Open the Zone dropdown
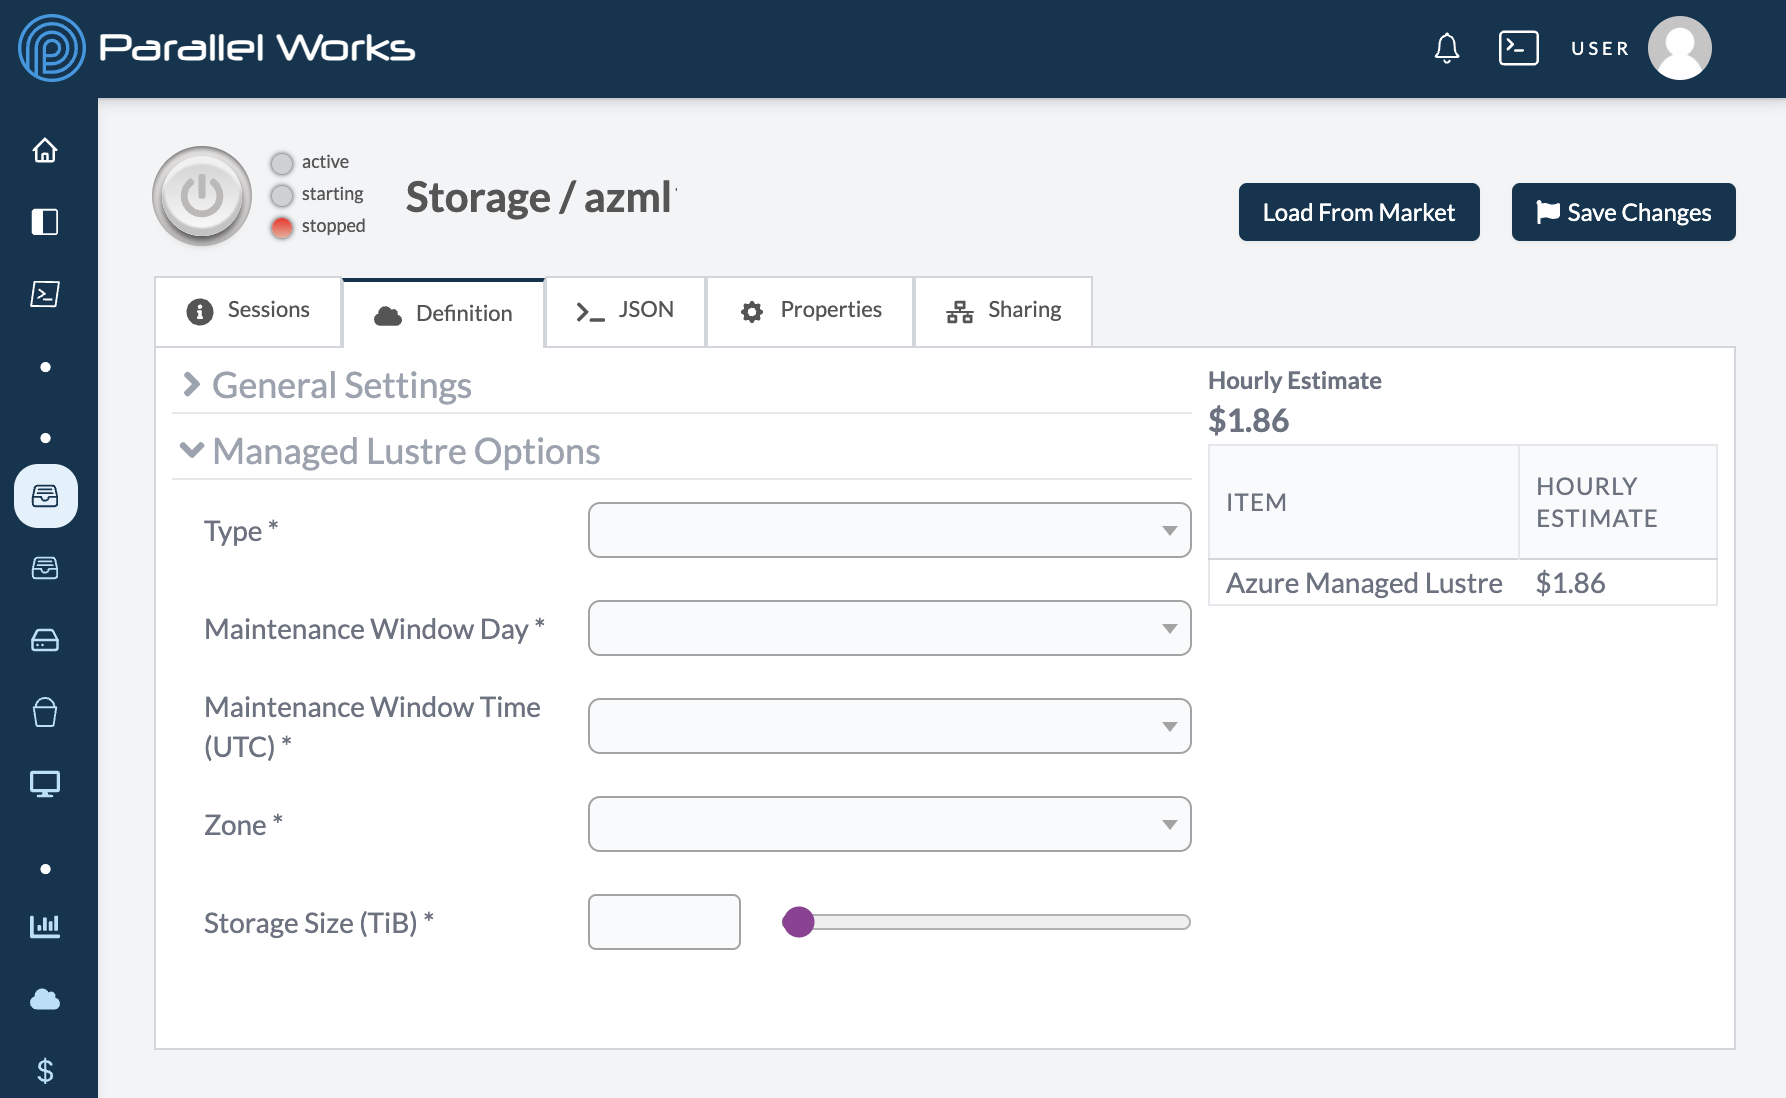Screen dimensions: 1786x1098 click(x=890, y=824)
